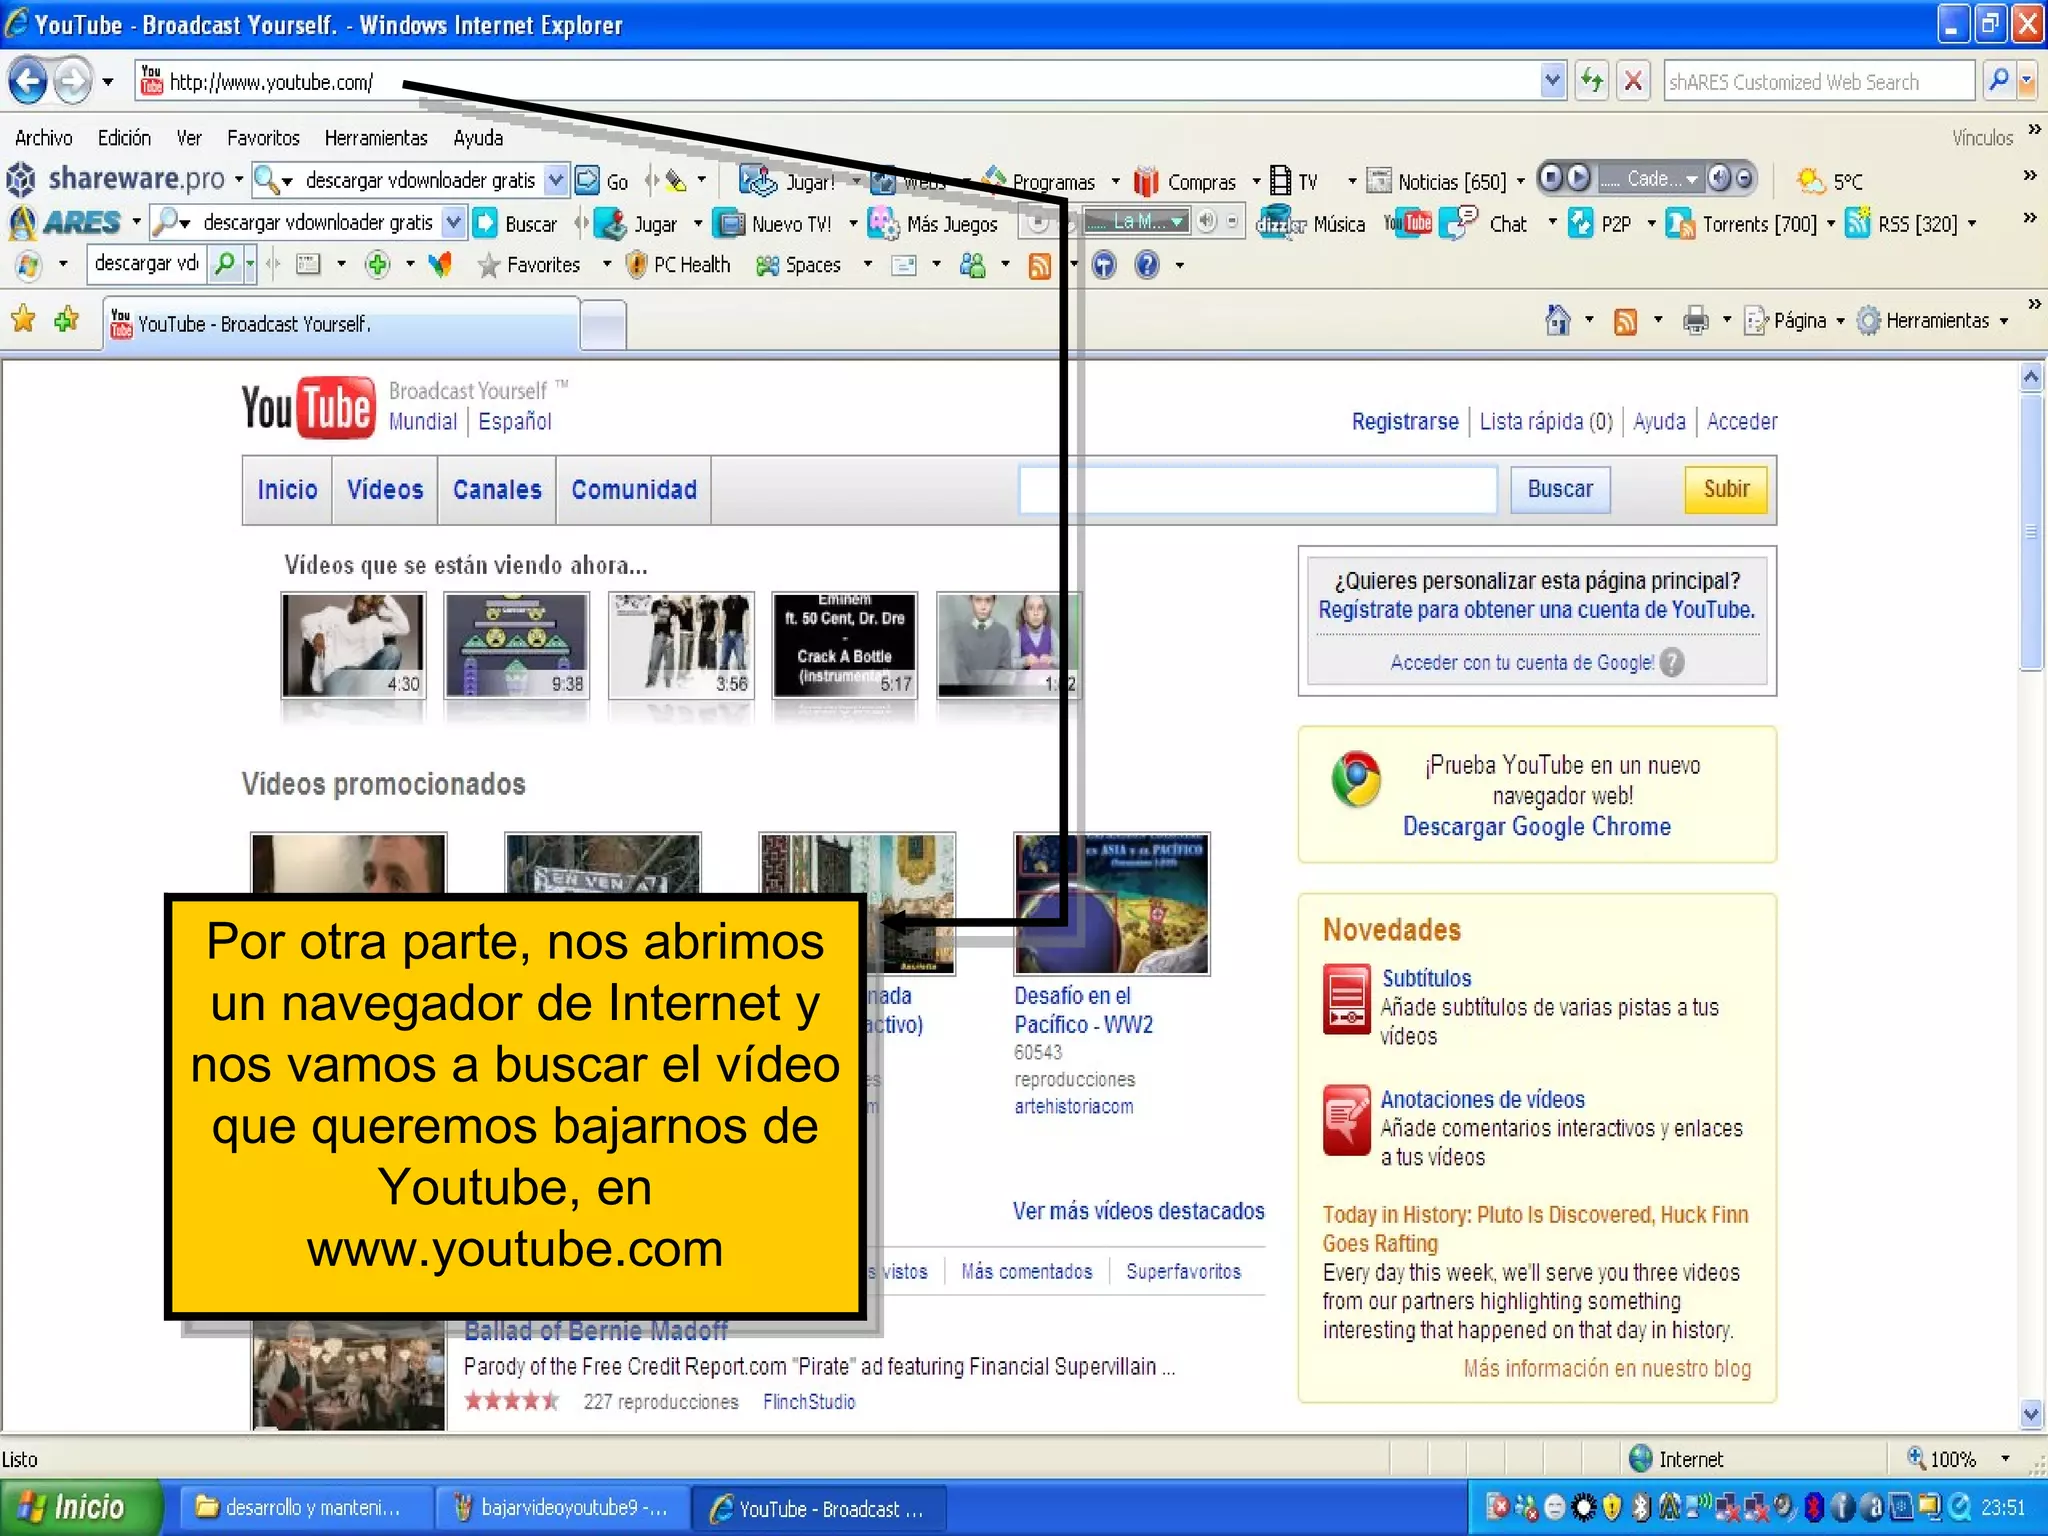The height and width of the screenshot is (1536, 2048).
Task: Click the Torrents [700] toolbar item
Action: (1743, 224)
